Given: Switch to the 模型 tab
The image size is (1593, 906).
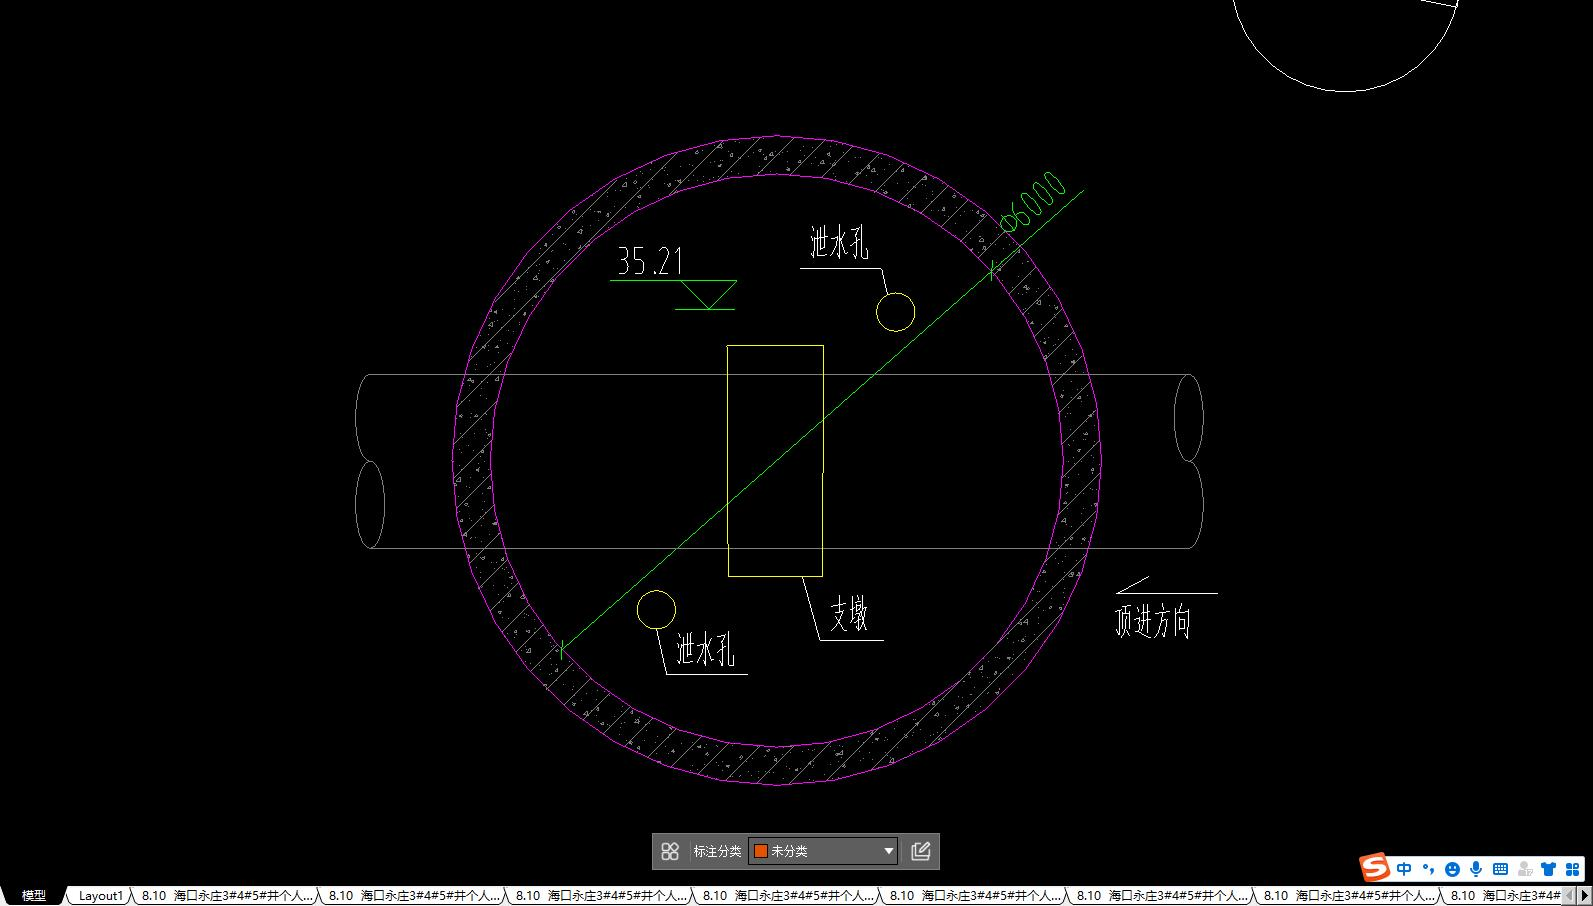Looking at the screenshot, I should [x=33, y=895].
